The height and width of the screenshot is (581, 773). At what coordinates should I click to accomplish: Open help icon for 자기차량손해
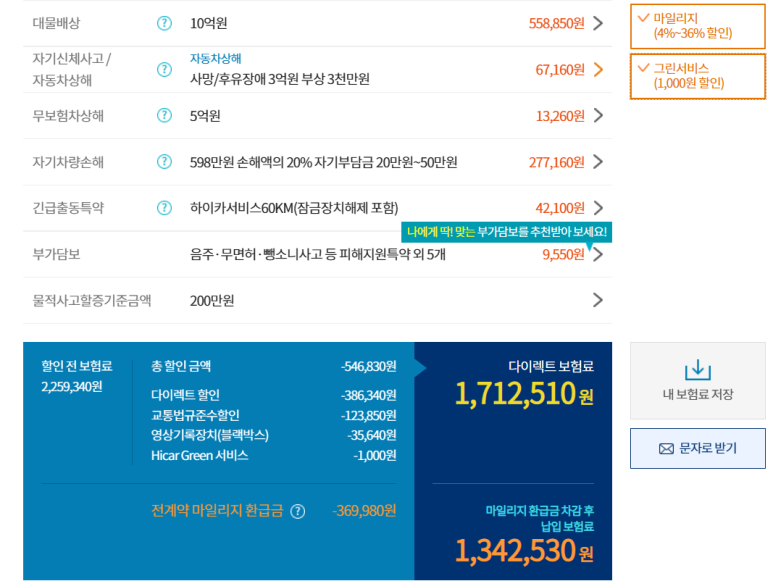pyautogui.click(x=164, y=162)
